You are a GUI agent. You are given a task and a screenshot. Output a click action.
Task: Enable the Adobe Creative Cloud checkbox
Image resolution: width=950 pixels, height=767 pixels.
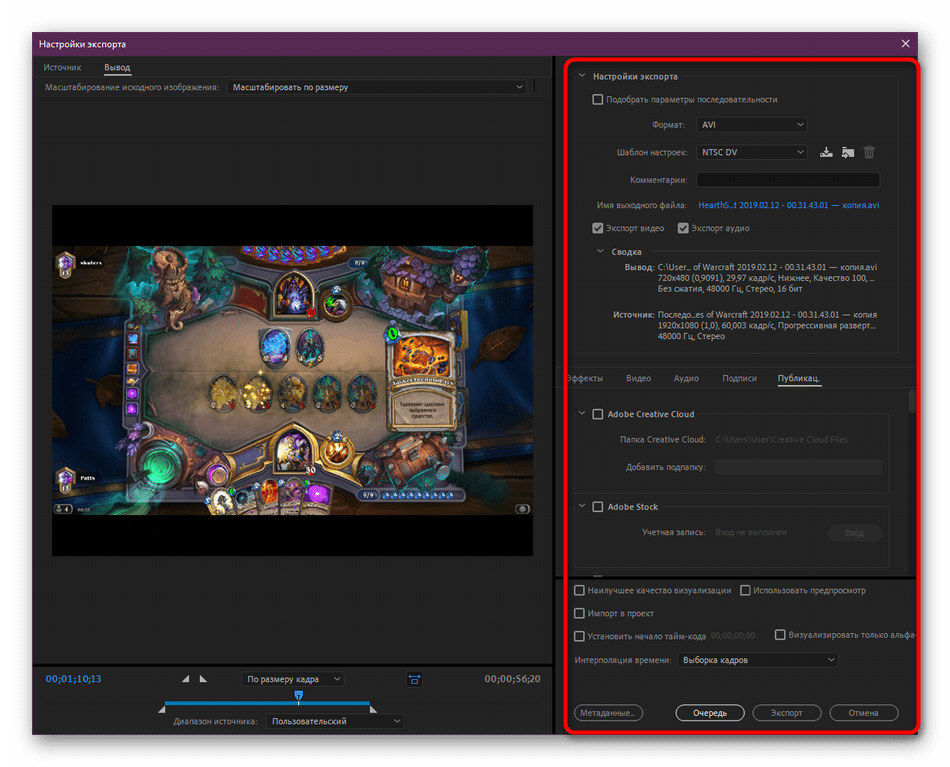(598, 414)
